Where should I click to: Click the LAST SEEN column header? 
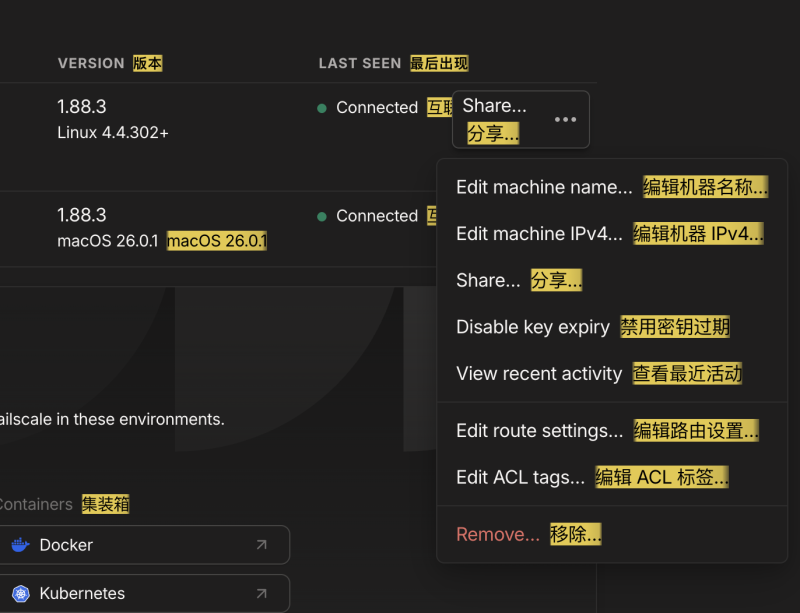(x=360, y=63)
